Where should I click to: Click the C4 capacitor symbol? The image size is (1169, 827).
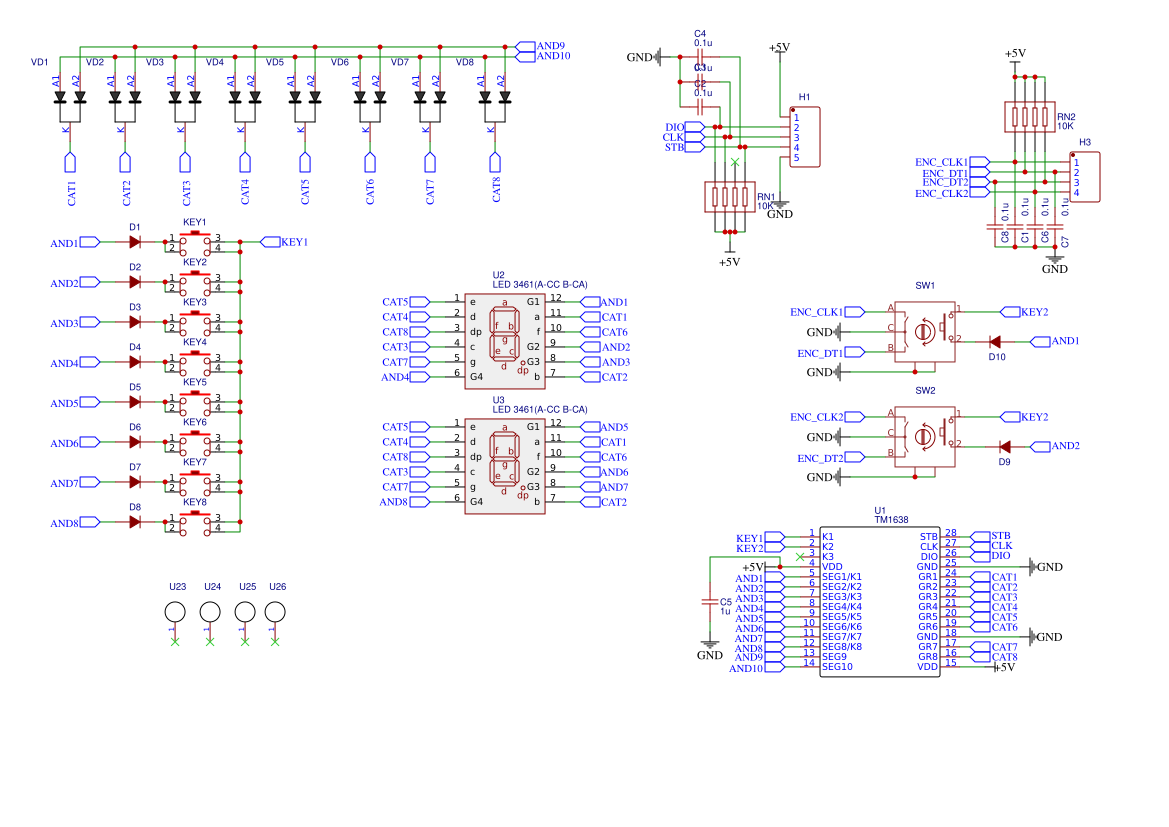click(x=701, y=57)
